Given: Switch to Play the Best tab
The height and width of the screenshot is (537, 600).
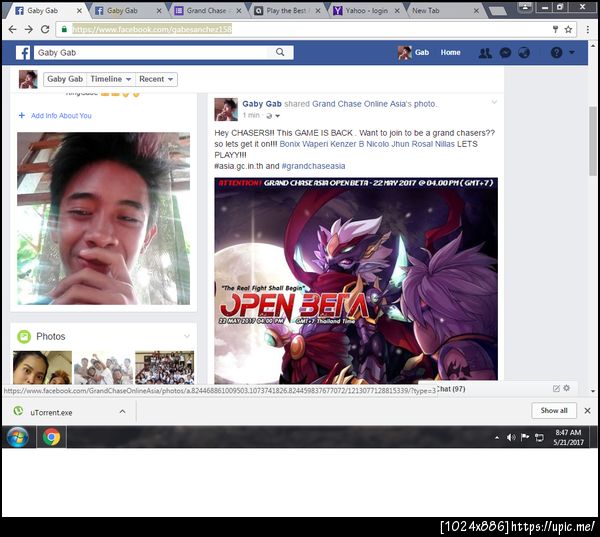Looking at the screenshot, I should point(286,11).
